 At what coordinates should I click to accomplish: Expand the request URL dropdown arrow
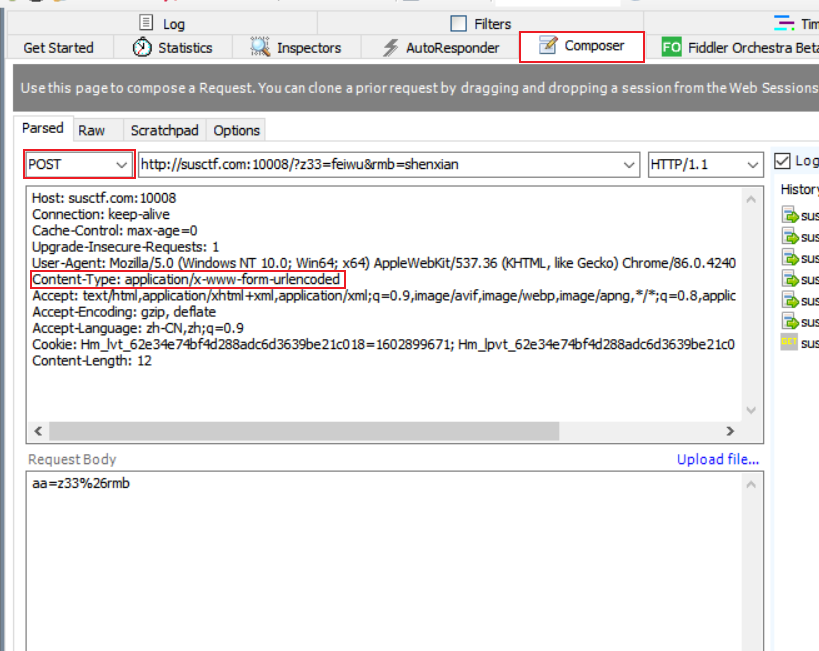[628, 164]
